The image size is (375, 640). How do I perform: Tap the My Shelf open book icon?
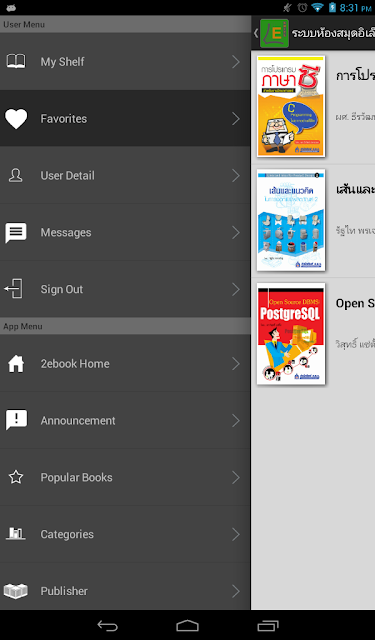tap(16, 62)
